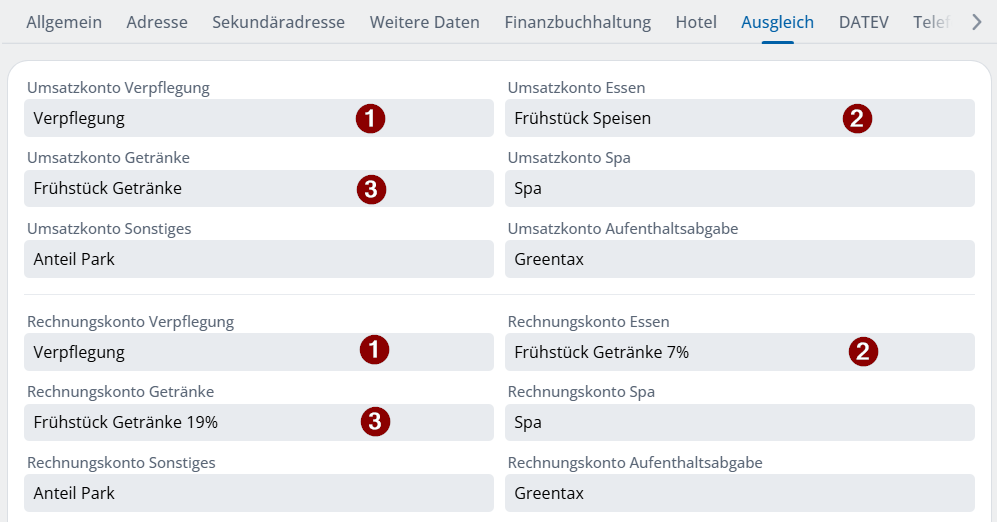
Task: Click the Rechnungskonto Spa field
Action: click(739, 422)
